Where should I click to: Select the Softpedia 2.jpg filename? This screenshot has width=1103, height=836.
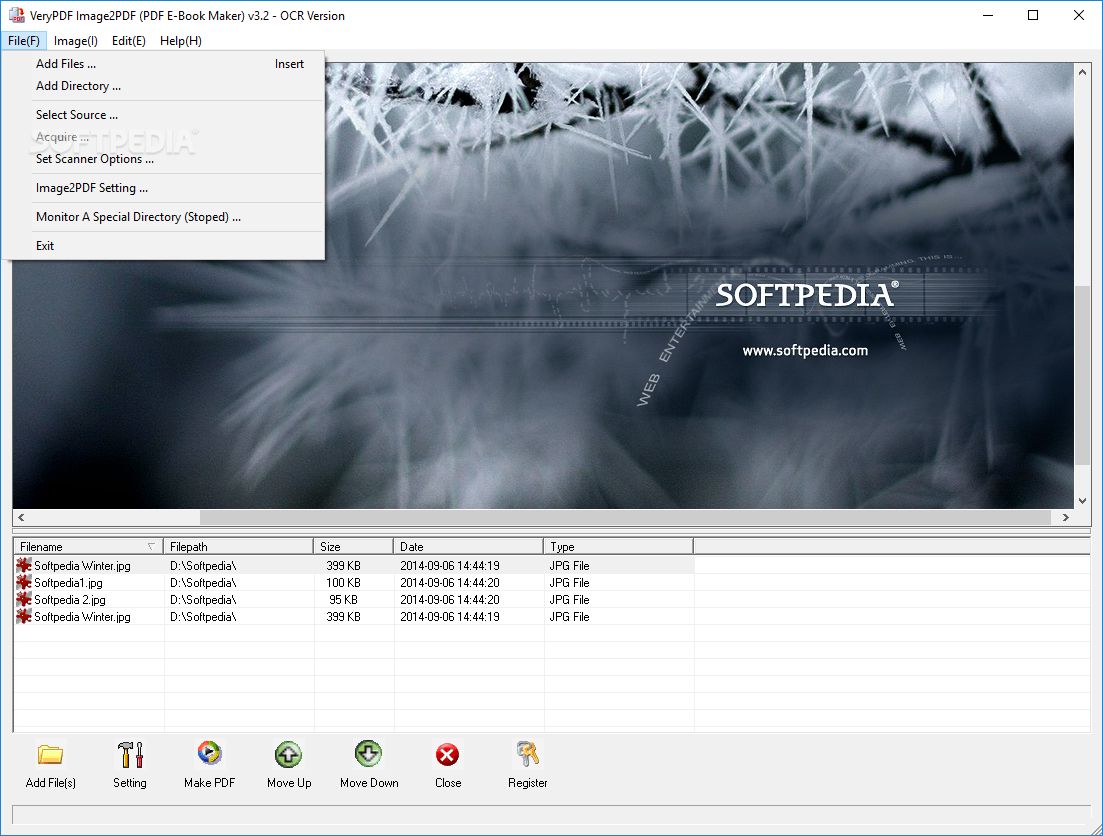[70, 600]
